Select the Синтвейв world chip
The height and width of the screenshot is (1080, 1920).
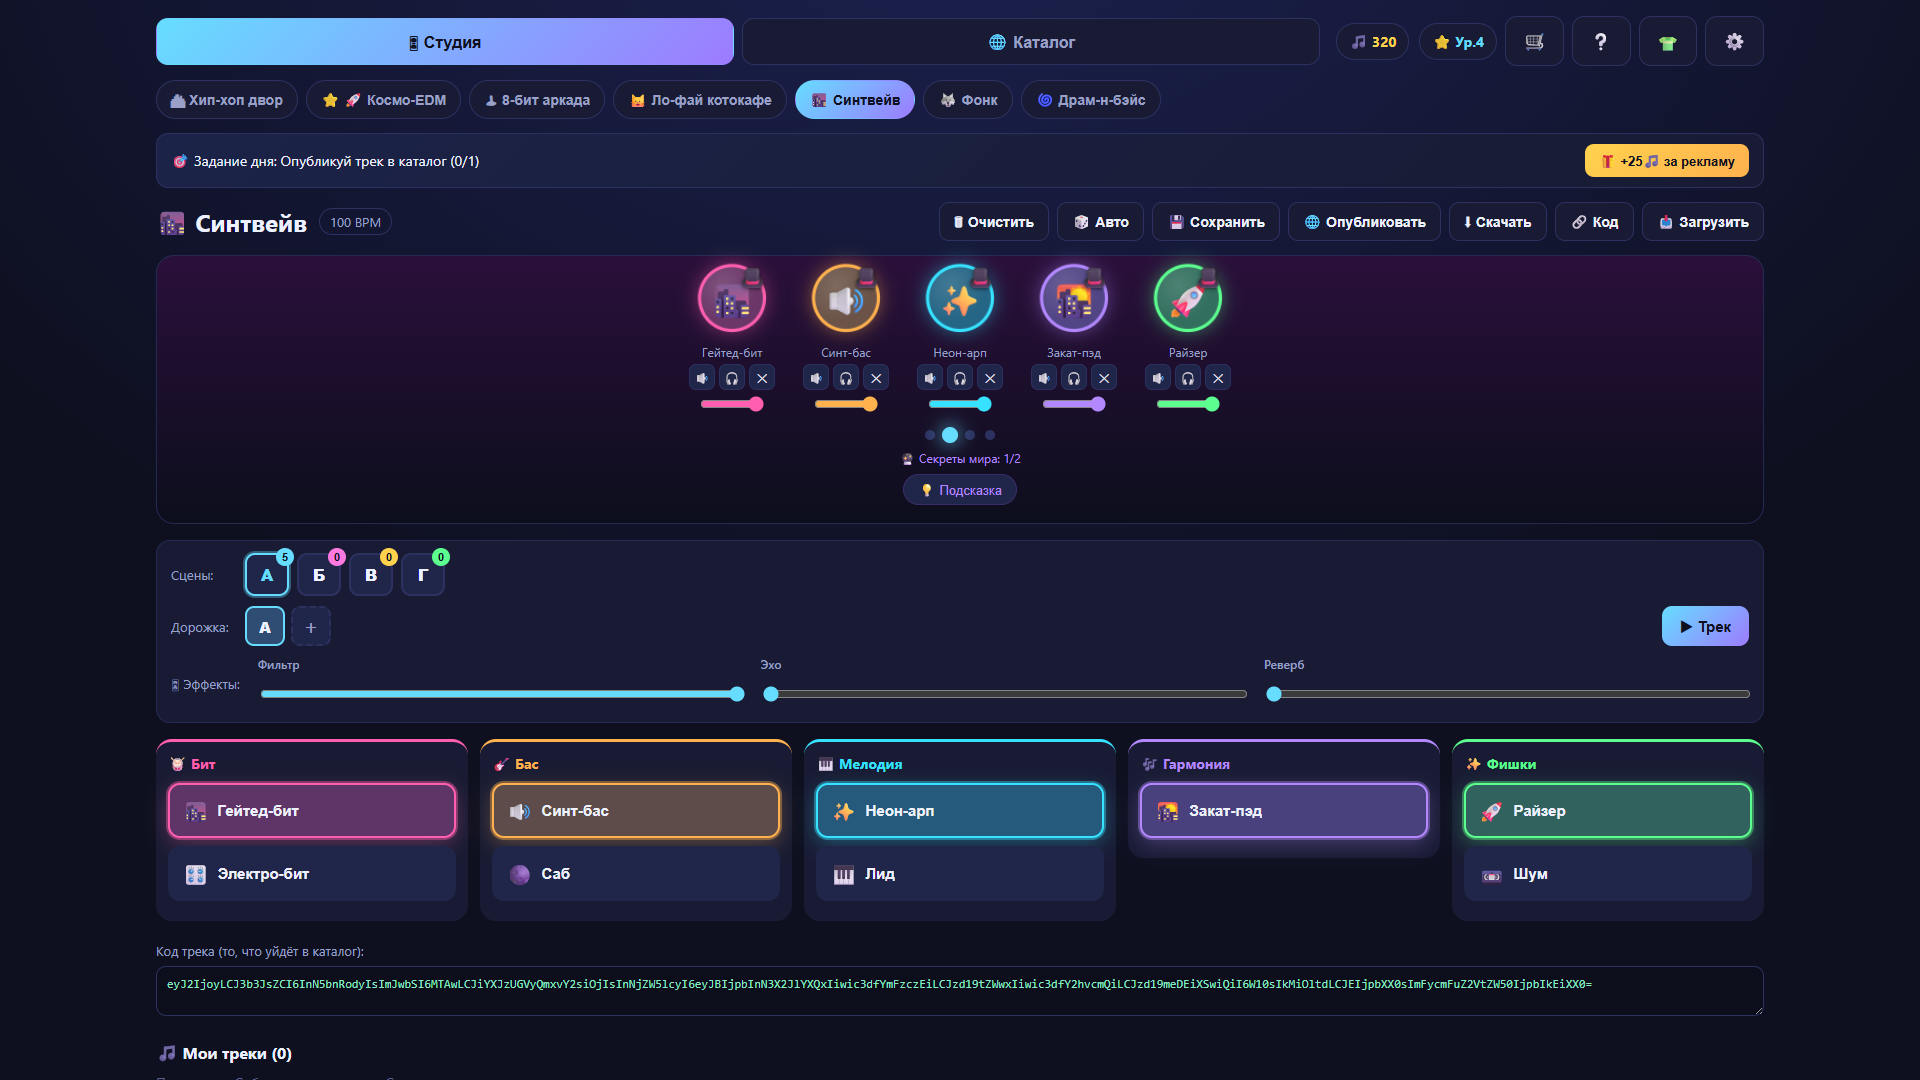855,100
